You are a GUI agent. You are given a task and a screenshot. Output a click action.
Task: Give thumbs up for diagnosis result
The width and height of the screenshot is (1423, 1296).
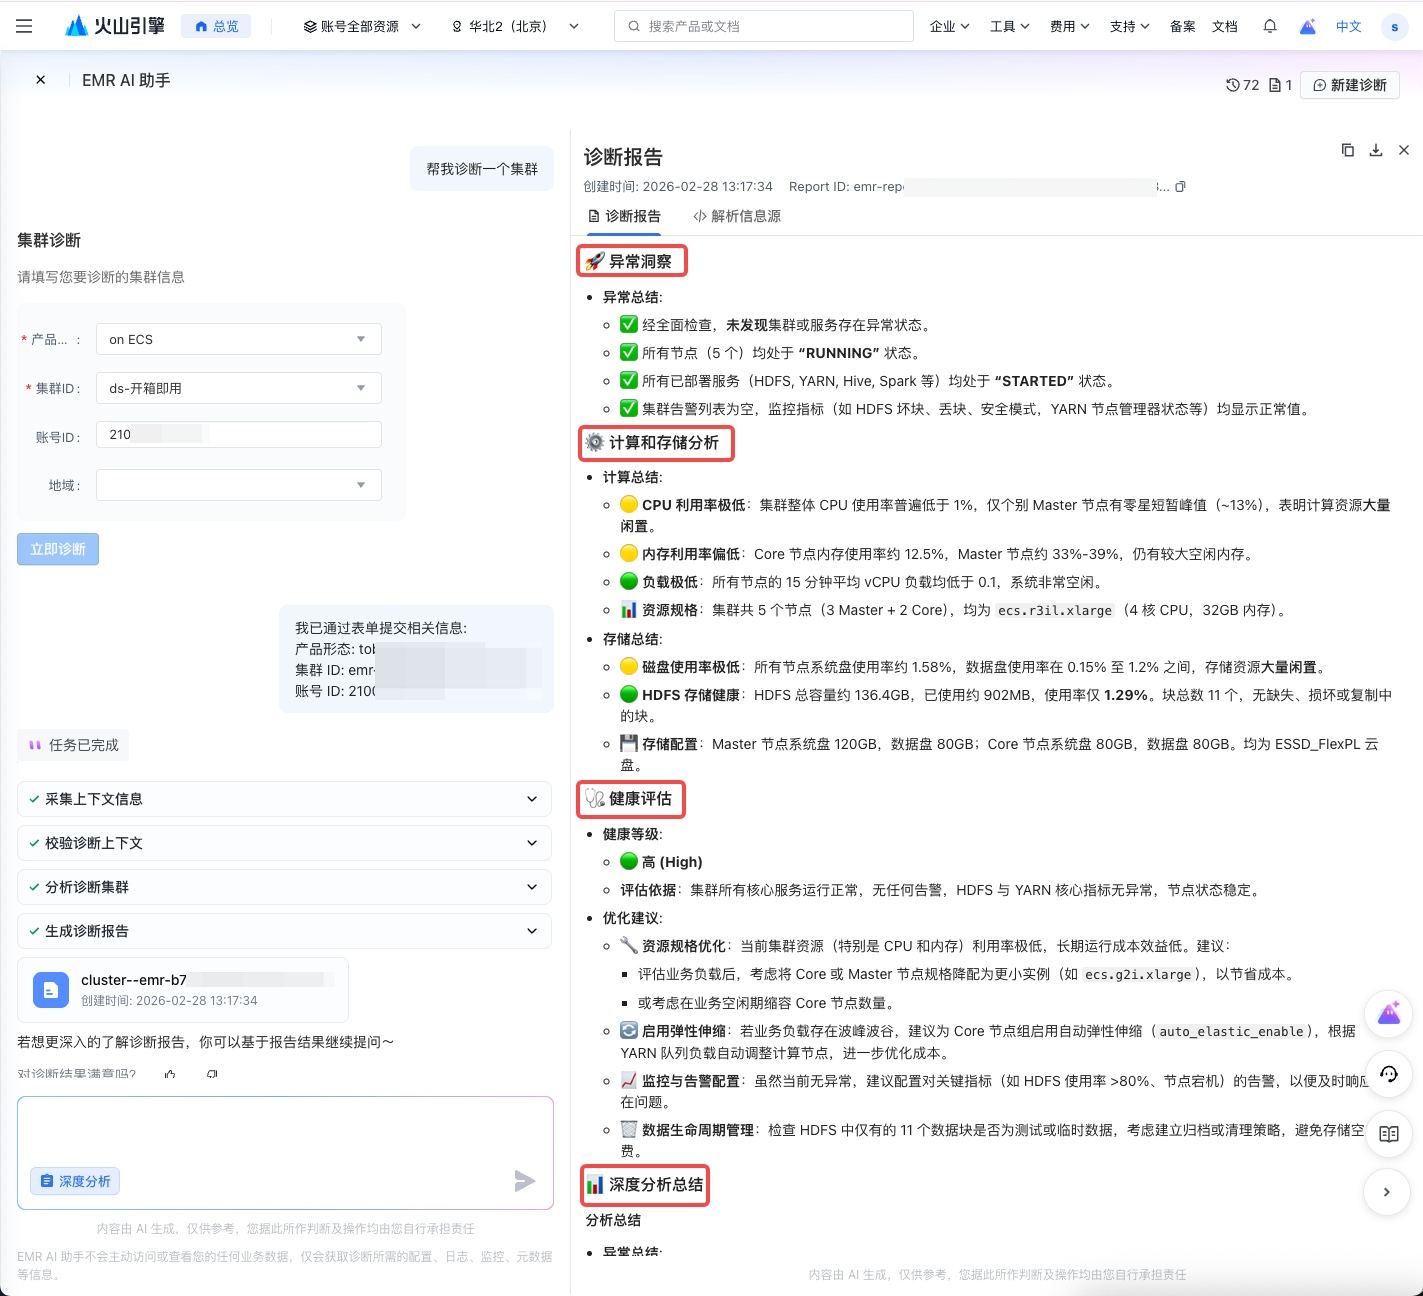pyautogui.click(x=170, y=1074)
